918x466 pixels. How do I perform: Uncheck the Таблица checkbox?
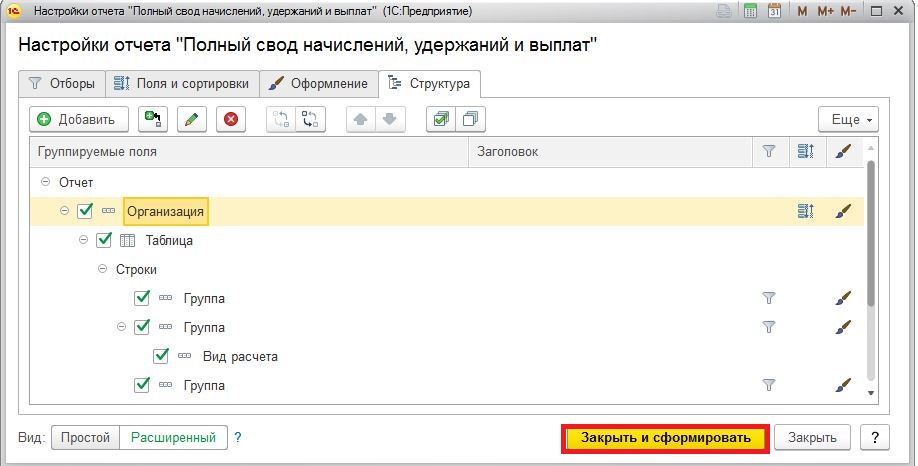104,240
